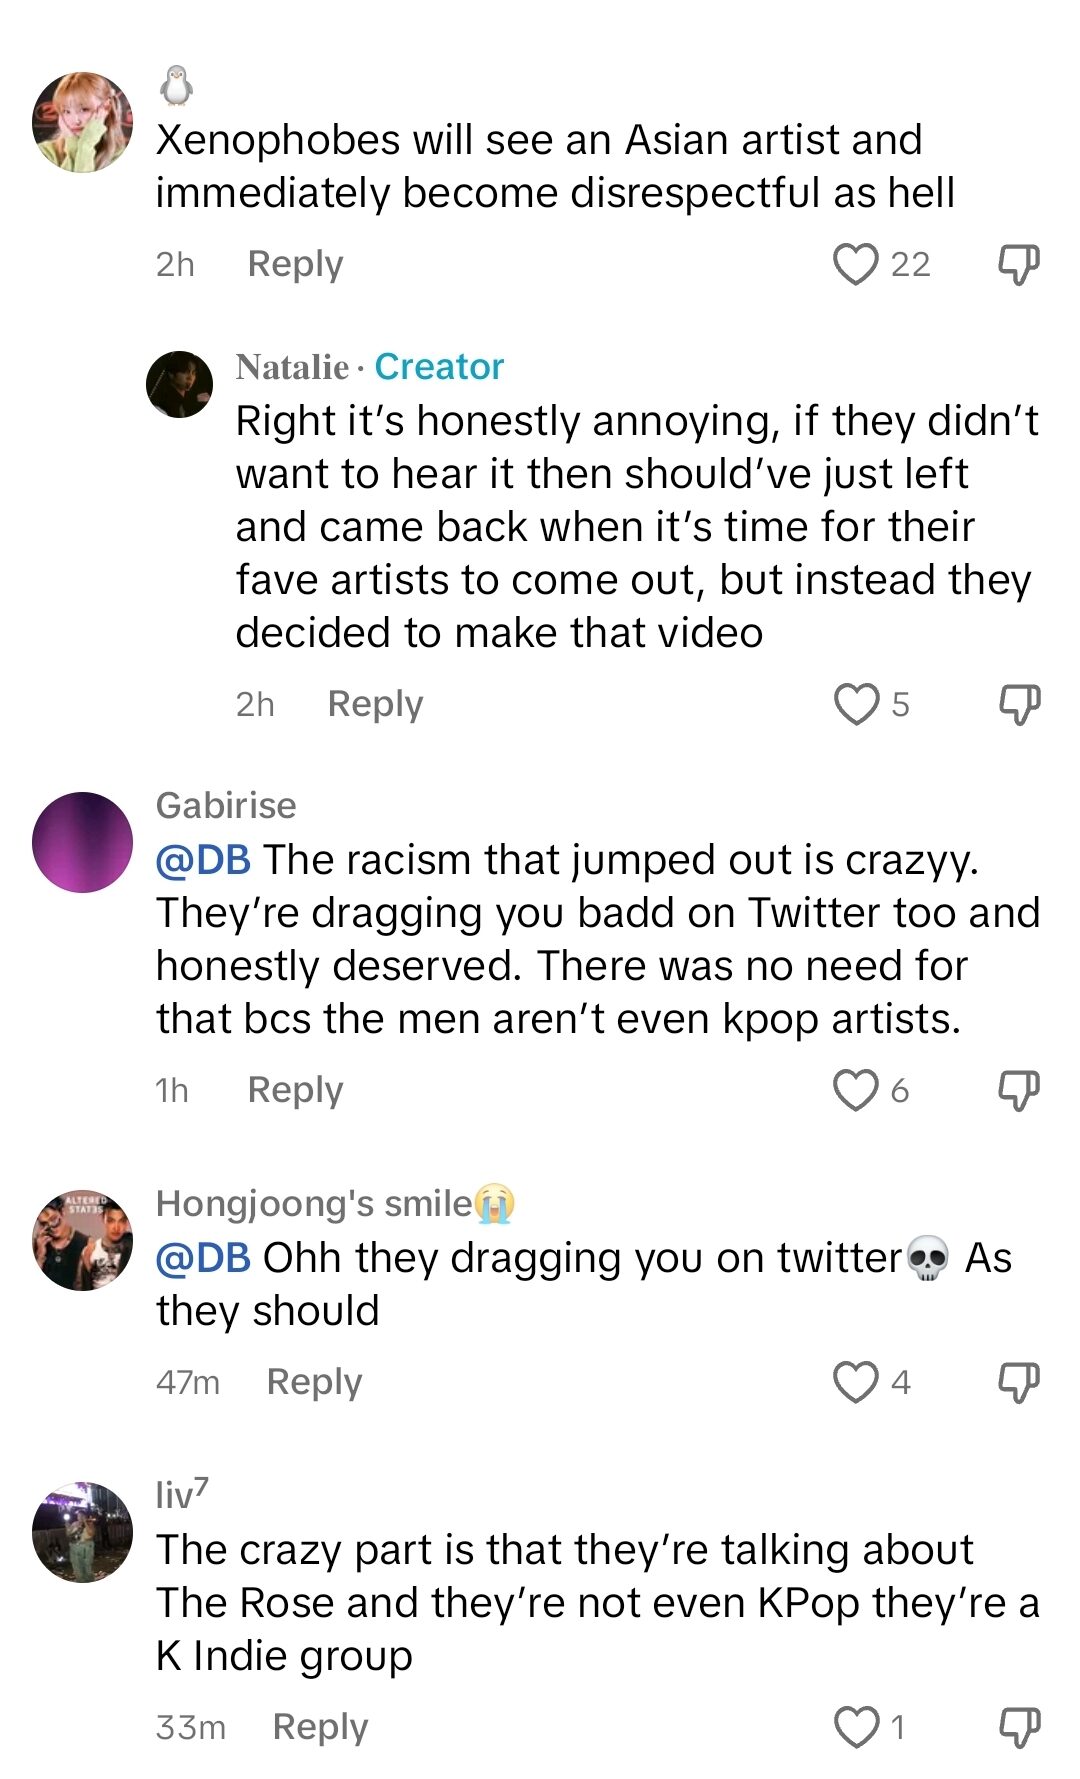The width and height of the screenshot is (1080, 1779).
Task: Dislike the top xenophobes comment
Action: 1018,264
